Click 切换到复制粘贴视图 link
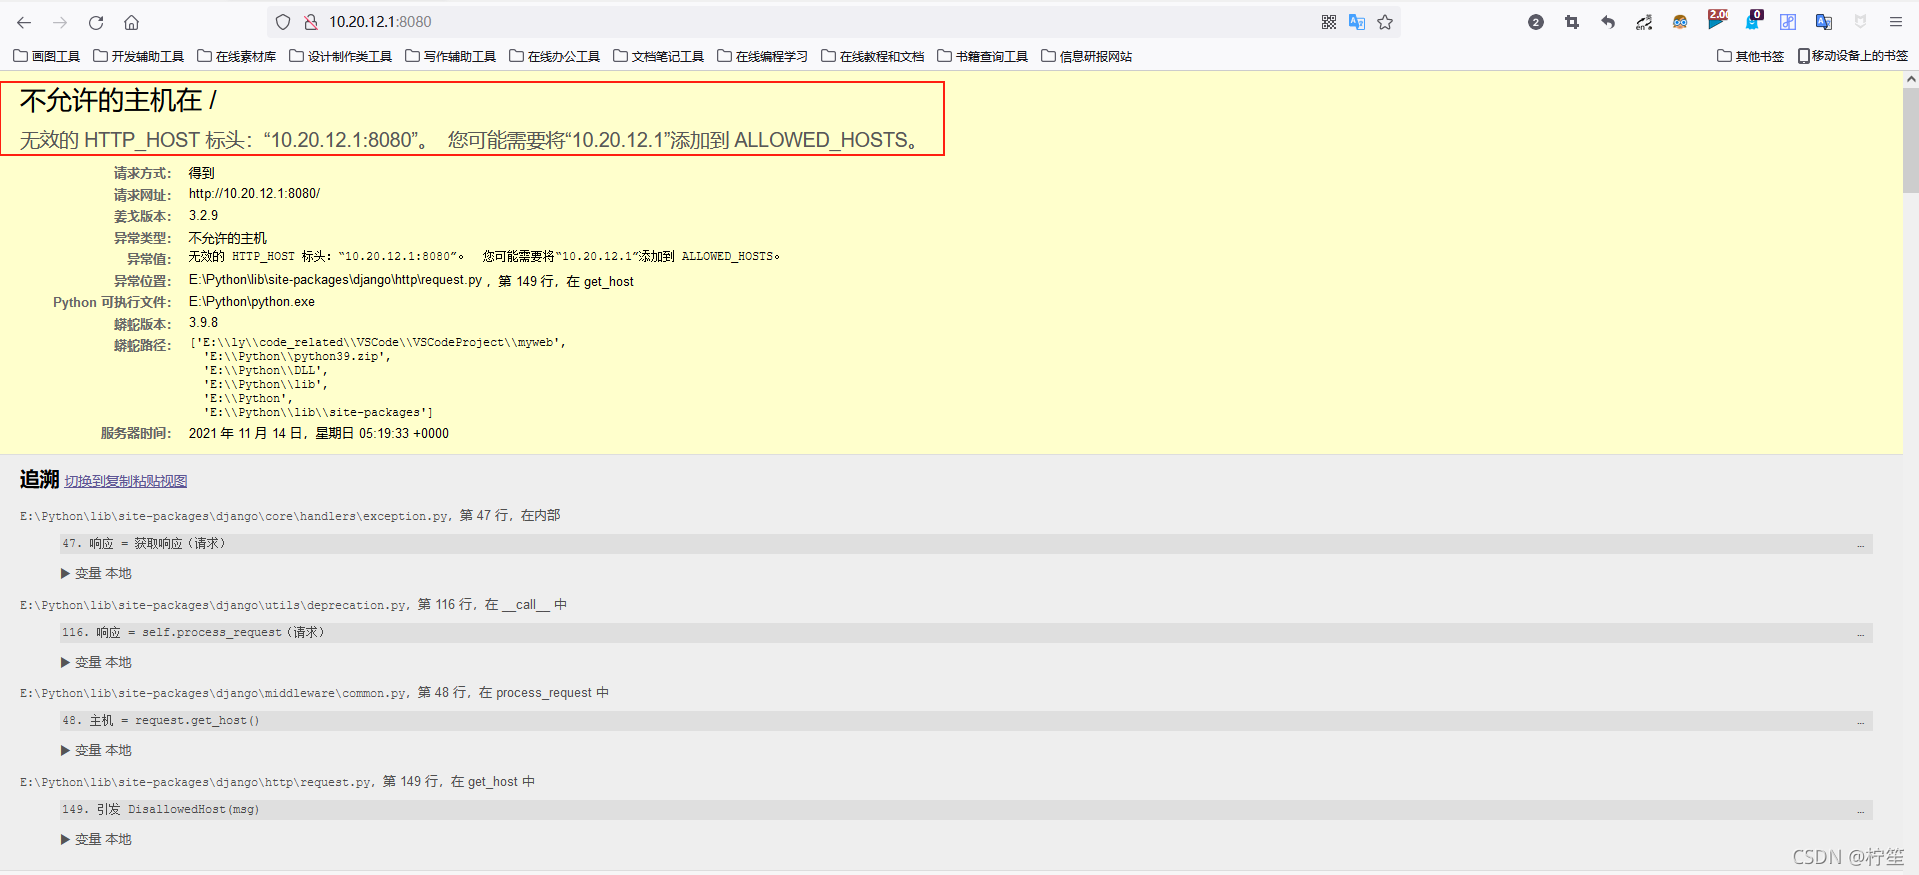1919x875 pixels. click(126, 481)
